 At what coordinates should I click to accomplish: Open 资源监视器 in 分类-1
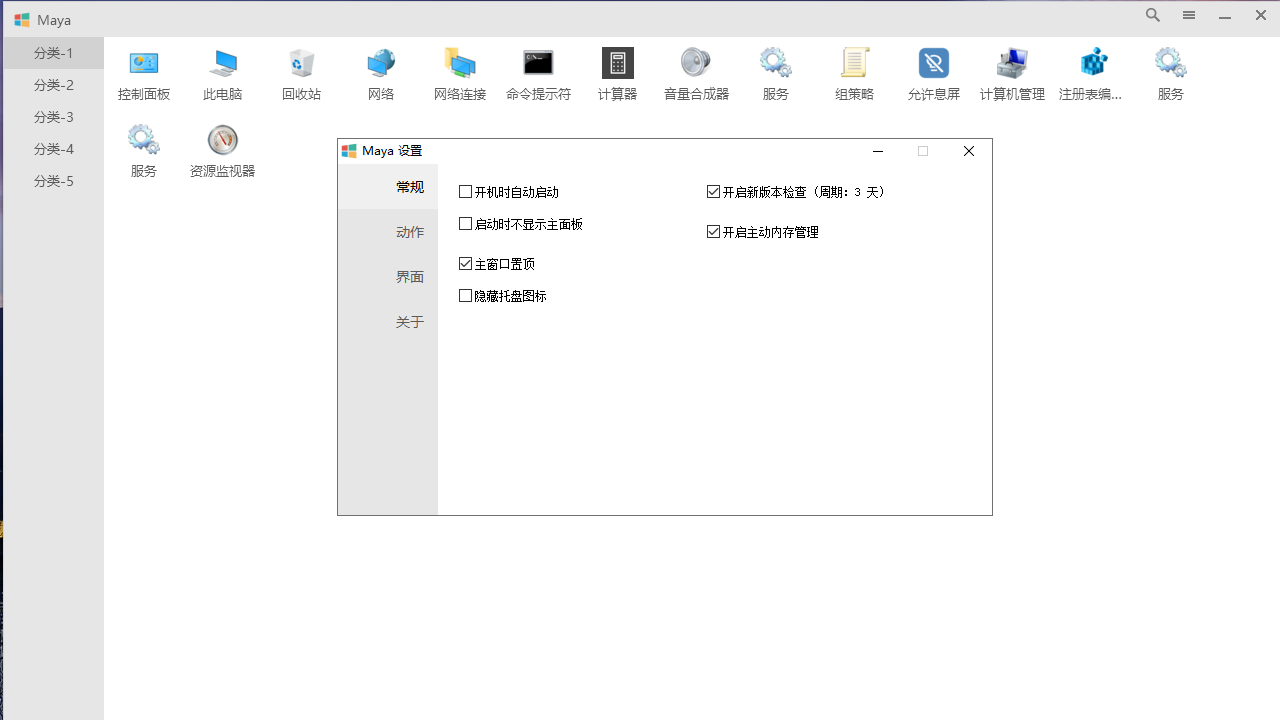coord(222,149)
